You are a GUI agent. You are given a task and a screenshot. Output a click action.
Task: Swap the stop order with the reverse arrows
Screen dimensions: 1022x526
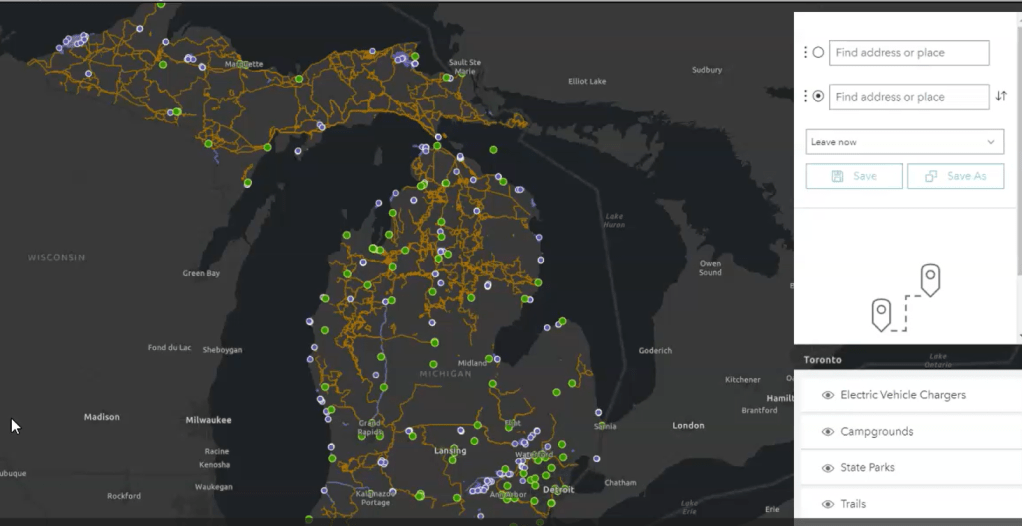[1001, 96]
